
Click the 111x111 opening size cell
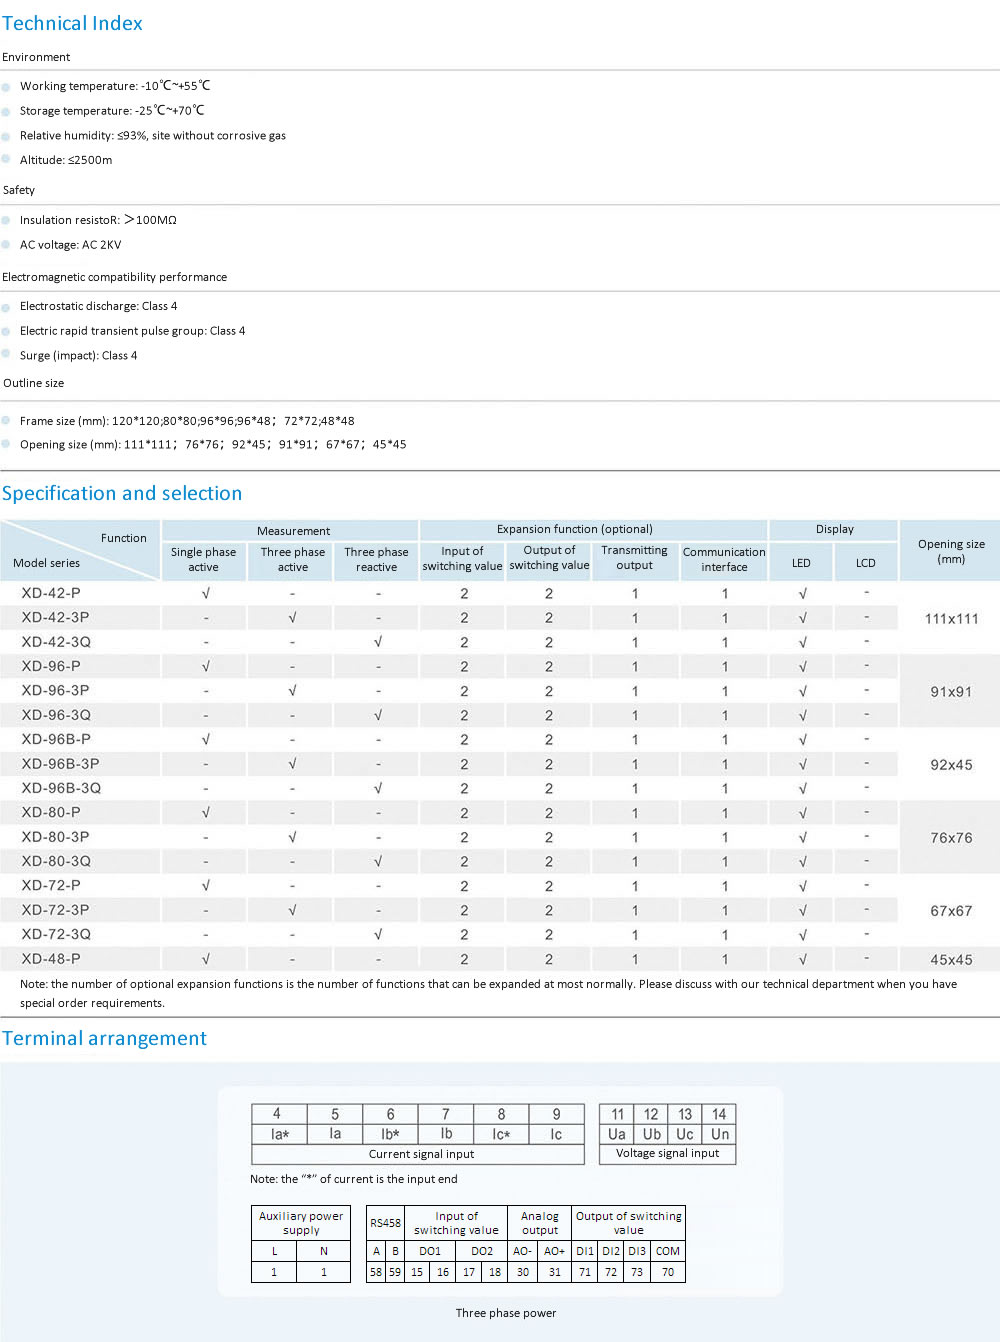[951, 618]
